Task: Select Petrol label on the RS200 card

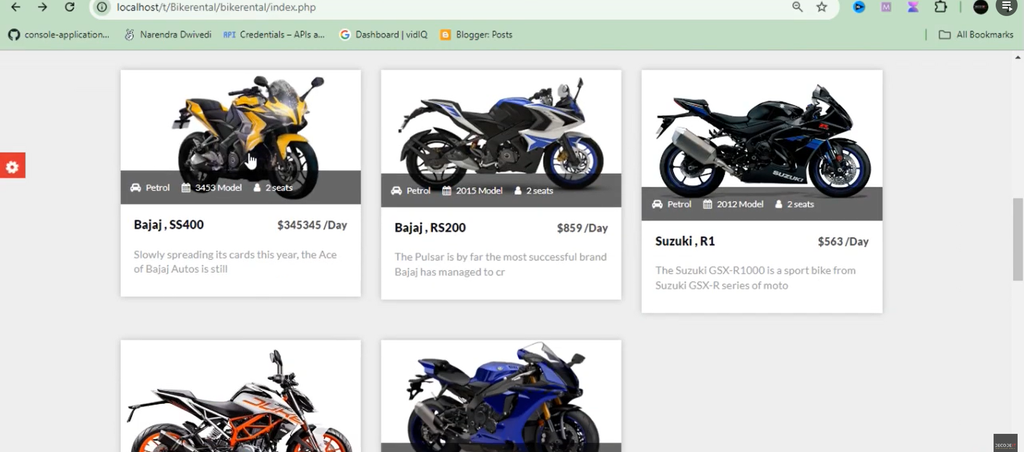Action: click(418, 191)
